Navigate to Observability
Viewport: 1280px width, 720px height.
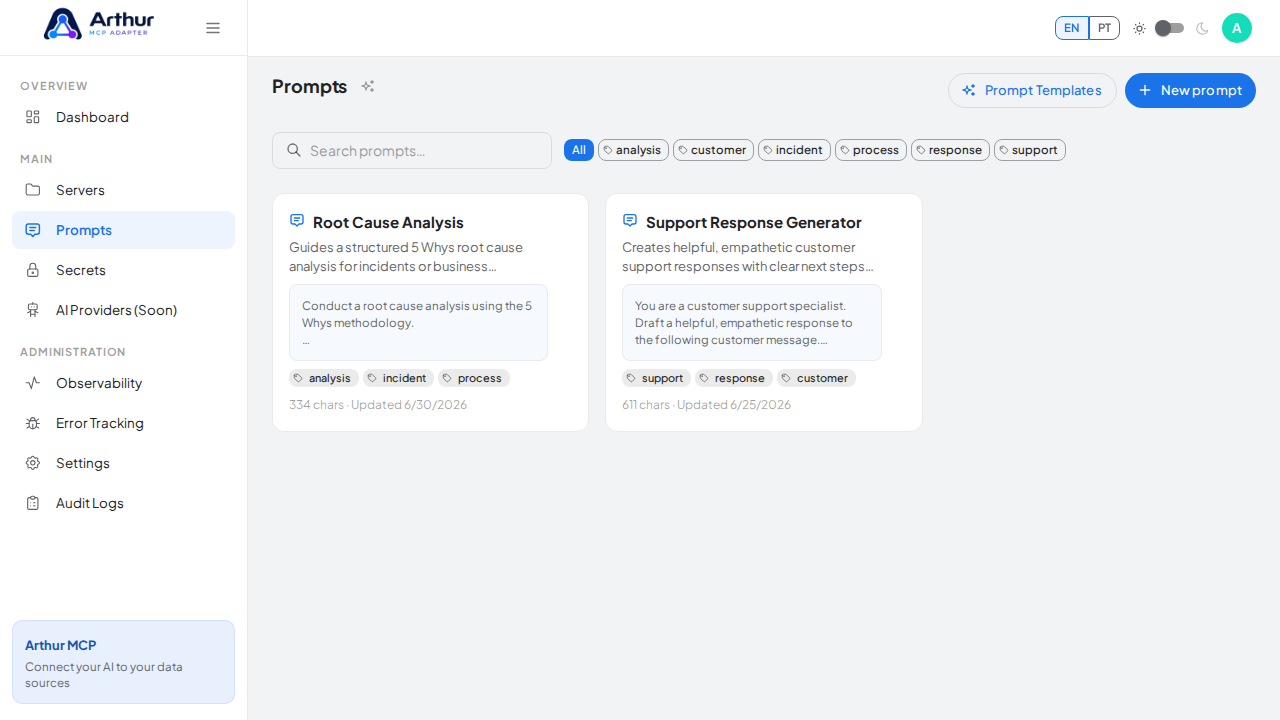[x=123, y=383]
